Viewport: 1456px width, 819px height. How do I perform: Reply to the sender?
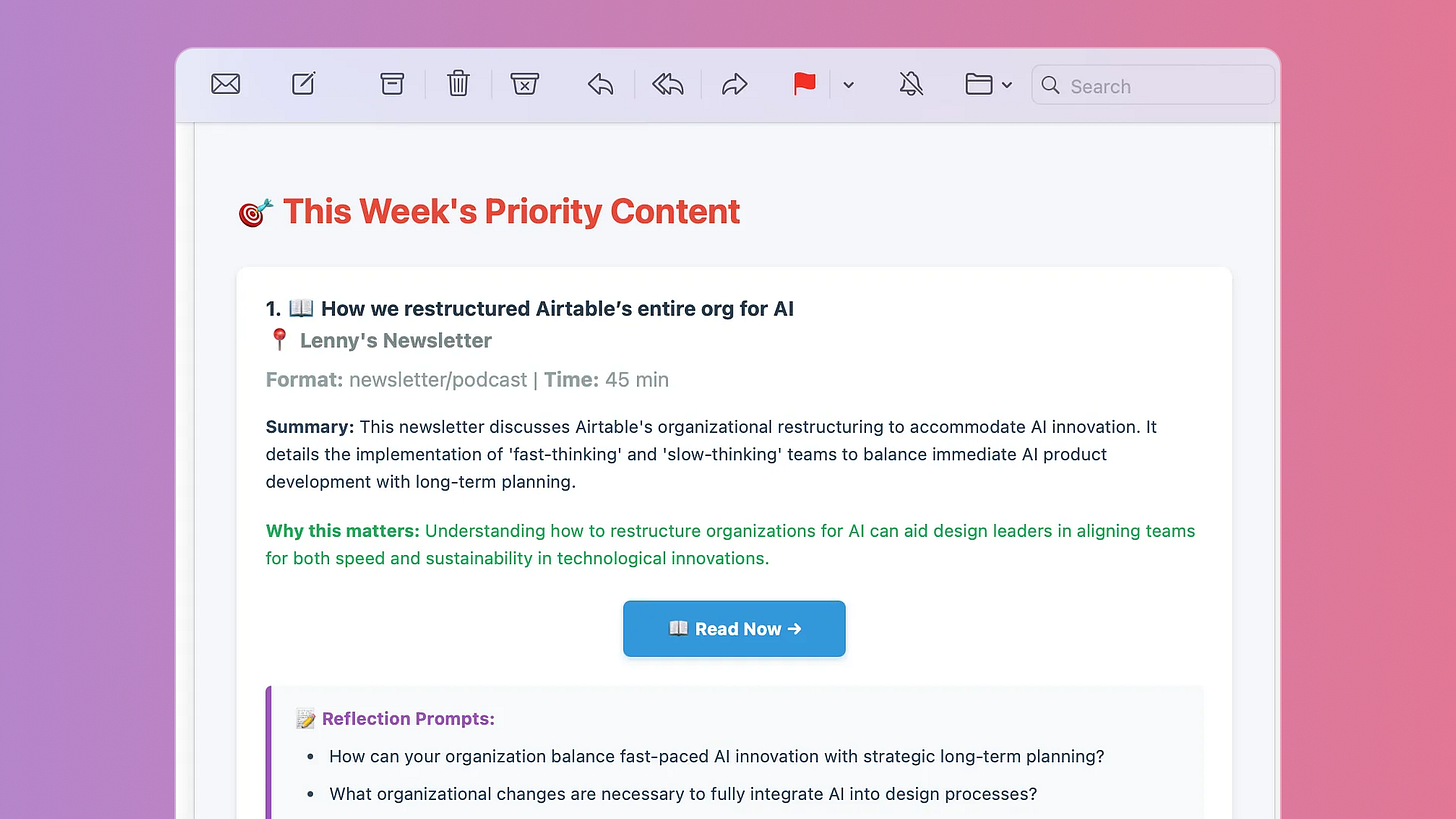(600, 85)
